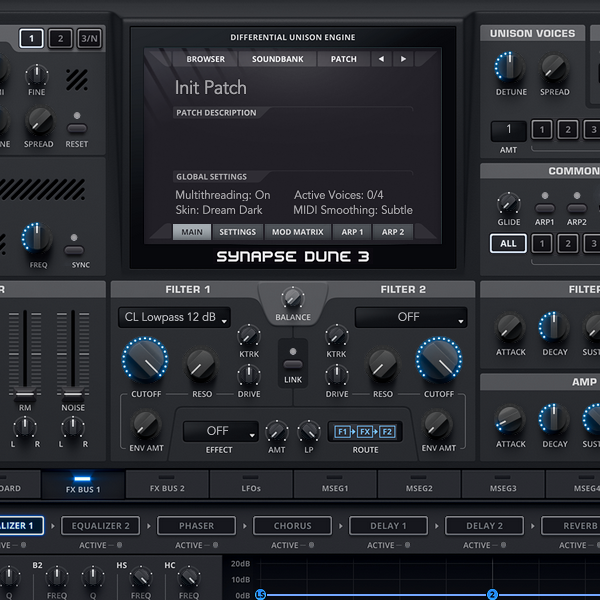Screen dimensions: 600x600
Task: Click the Unison Voices DETUNE knob
Action: click(x=510, y=67)
